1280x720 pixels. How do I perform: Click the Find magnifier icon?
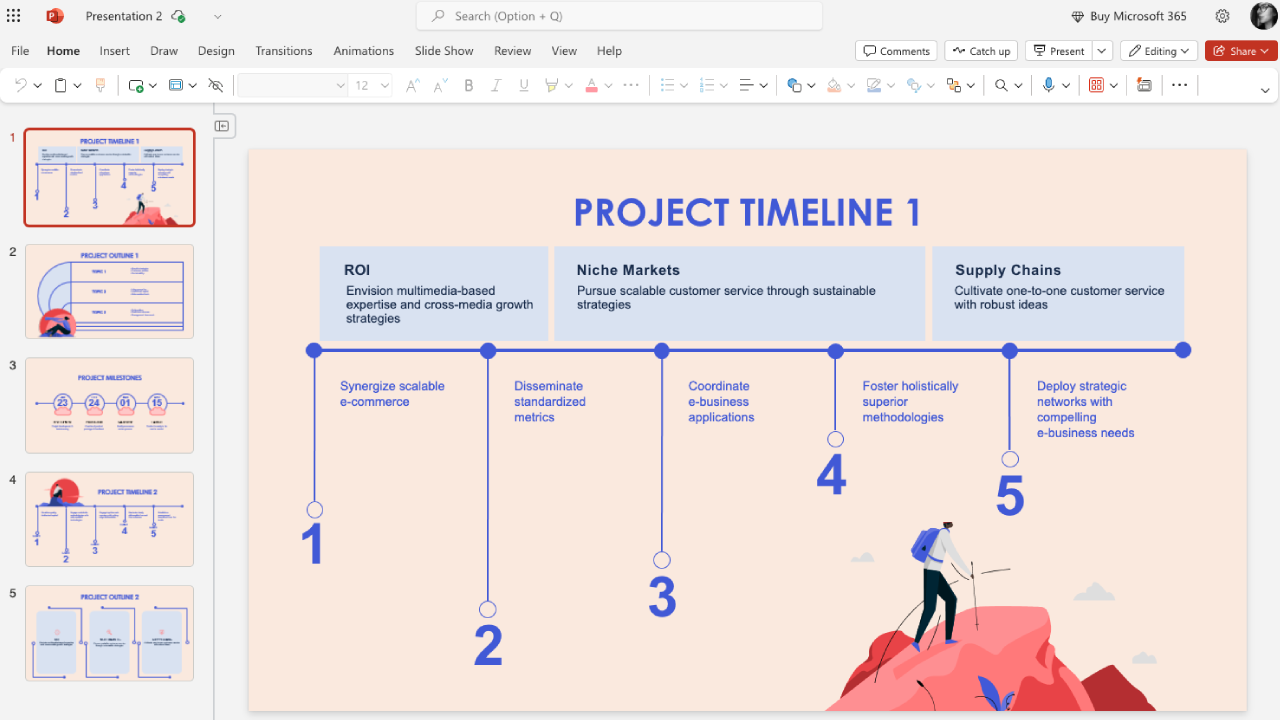pyautogui.click(x=1001, y=86)
